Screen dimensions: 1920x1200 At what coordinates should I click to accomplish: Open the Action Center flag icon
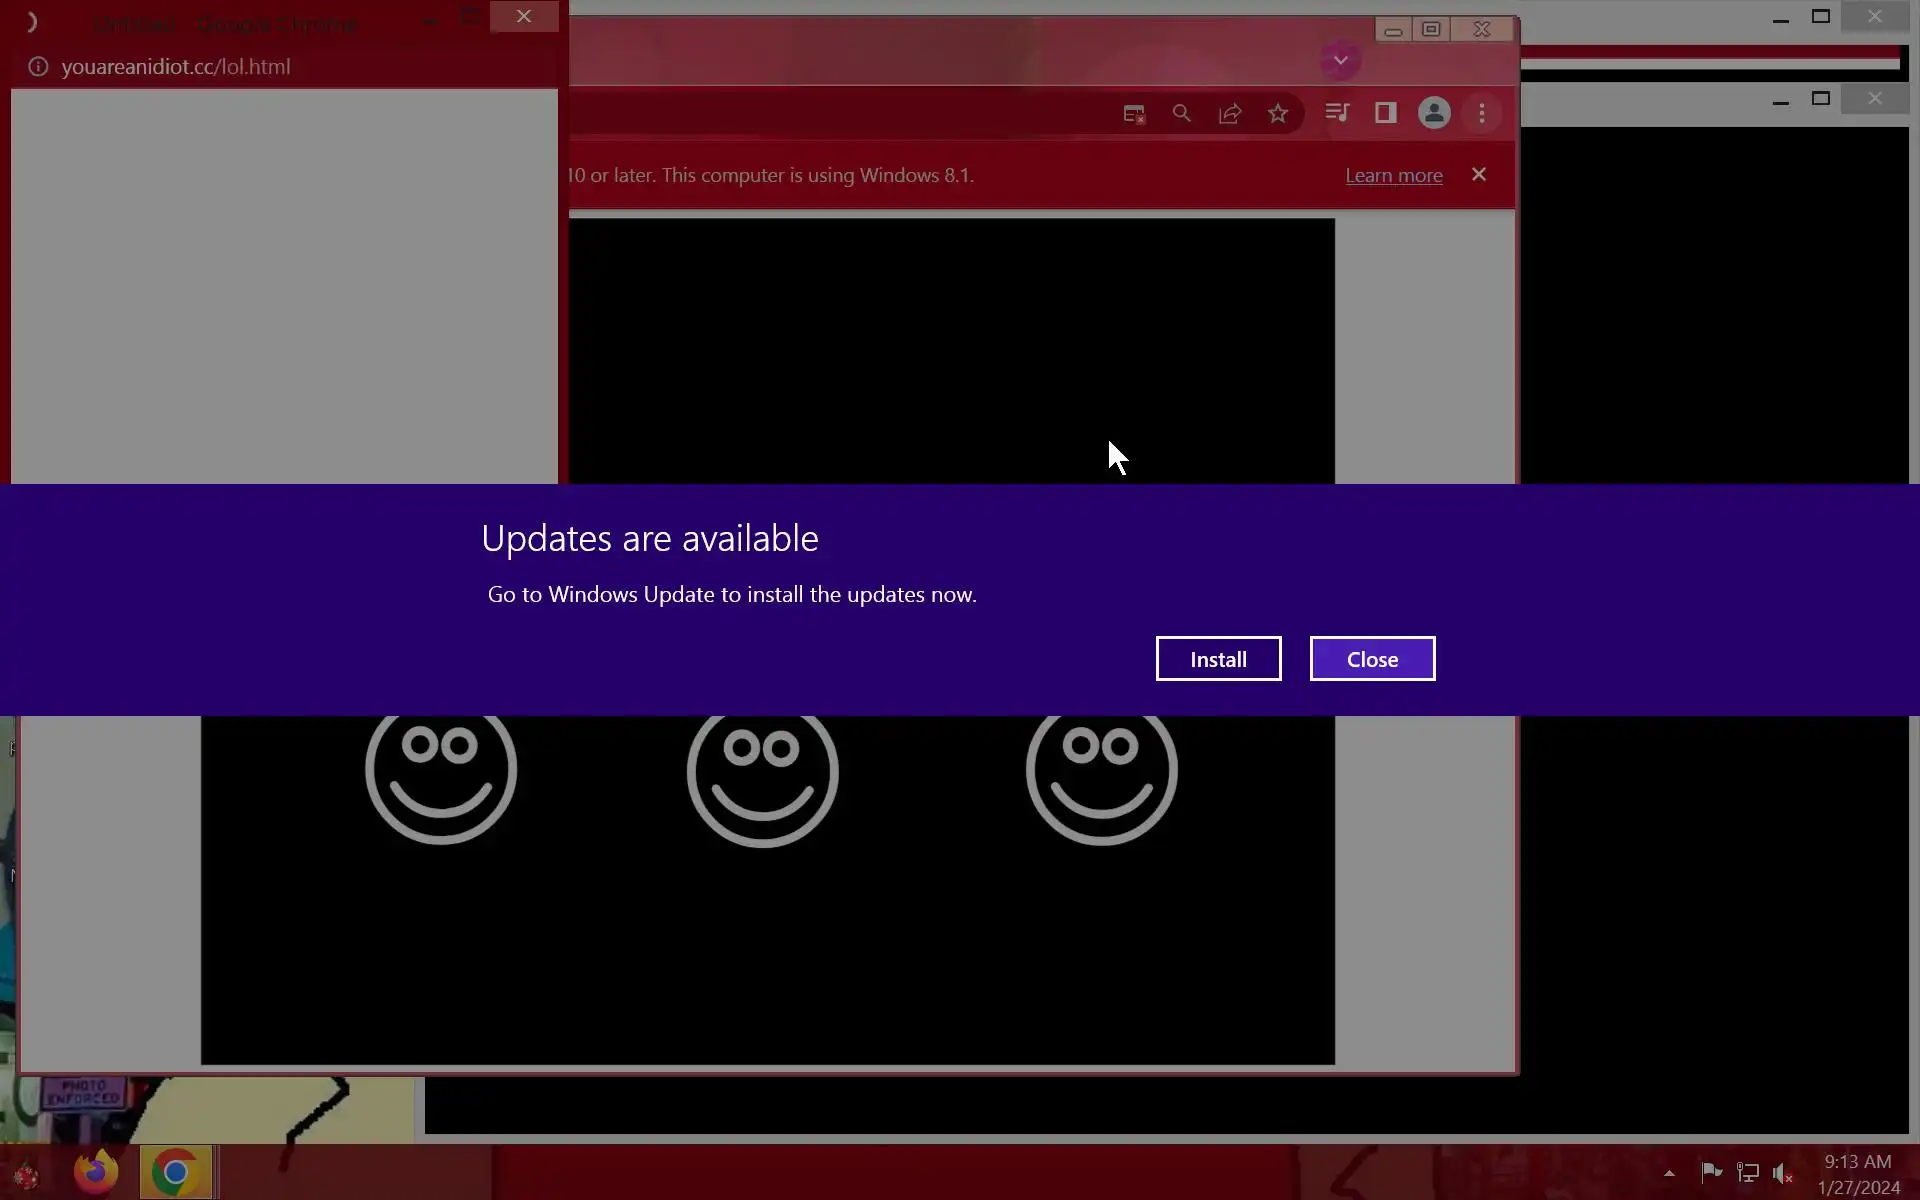pos(1711,1172)
